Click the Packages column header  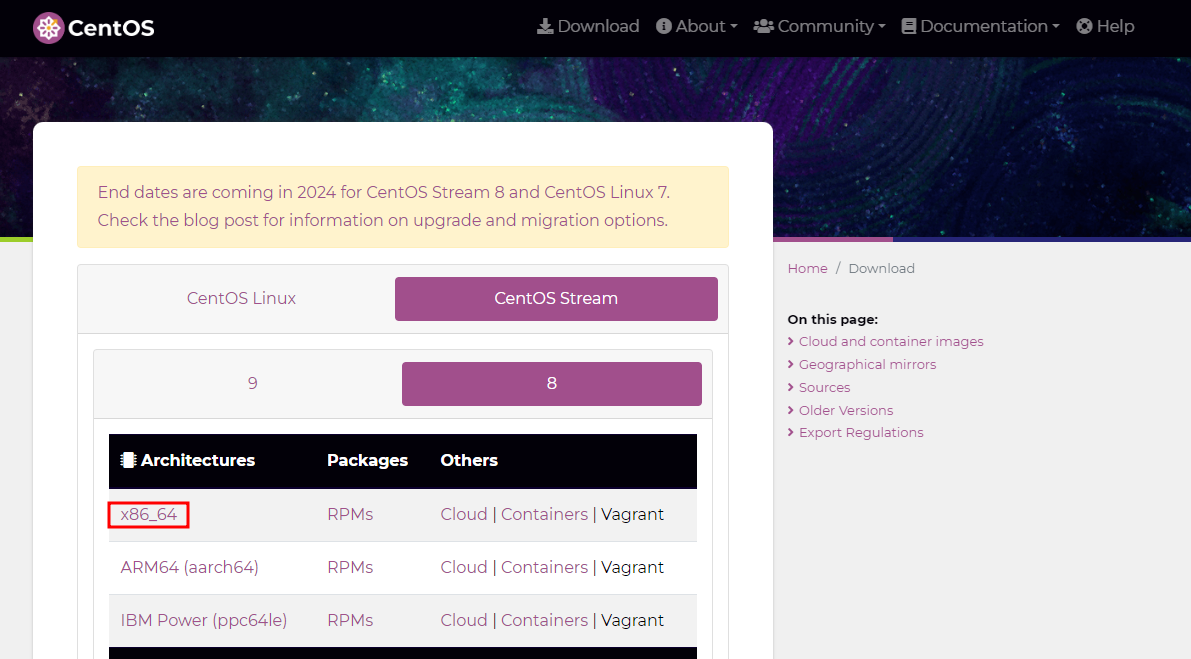point(368,460)
